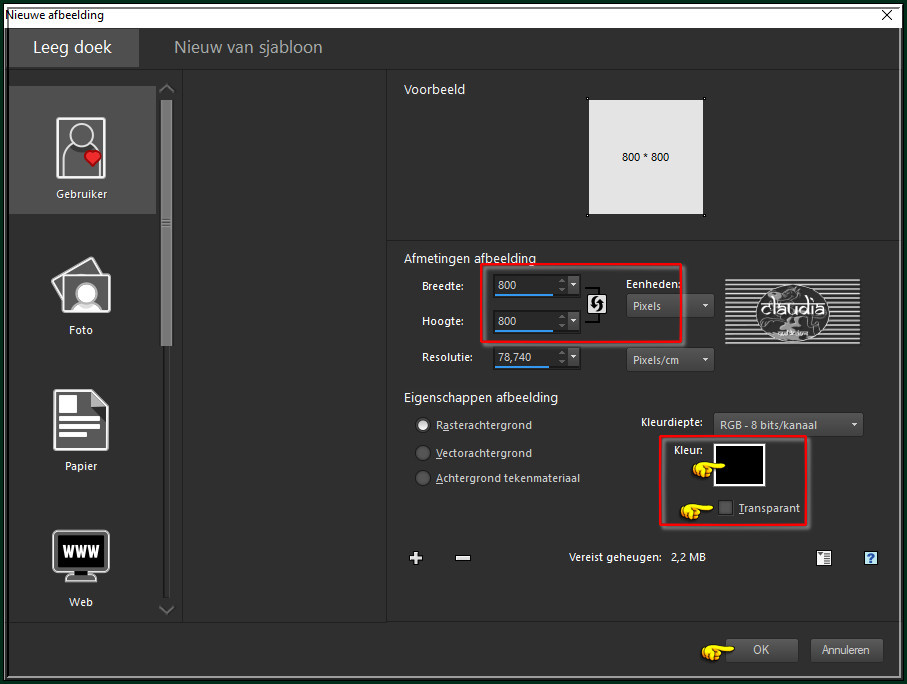
Task: Click the memory details list icon
Action: point(824,558)
